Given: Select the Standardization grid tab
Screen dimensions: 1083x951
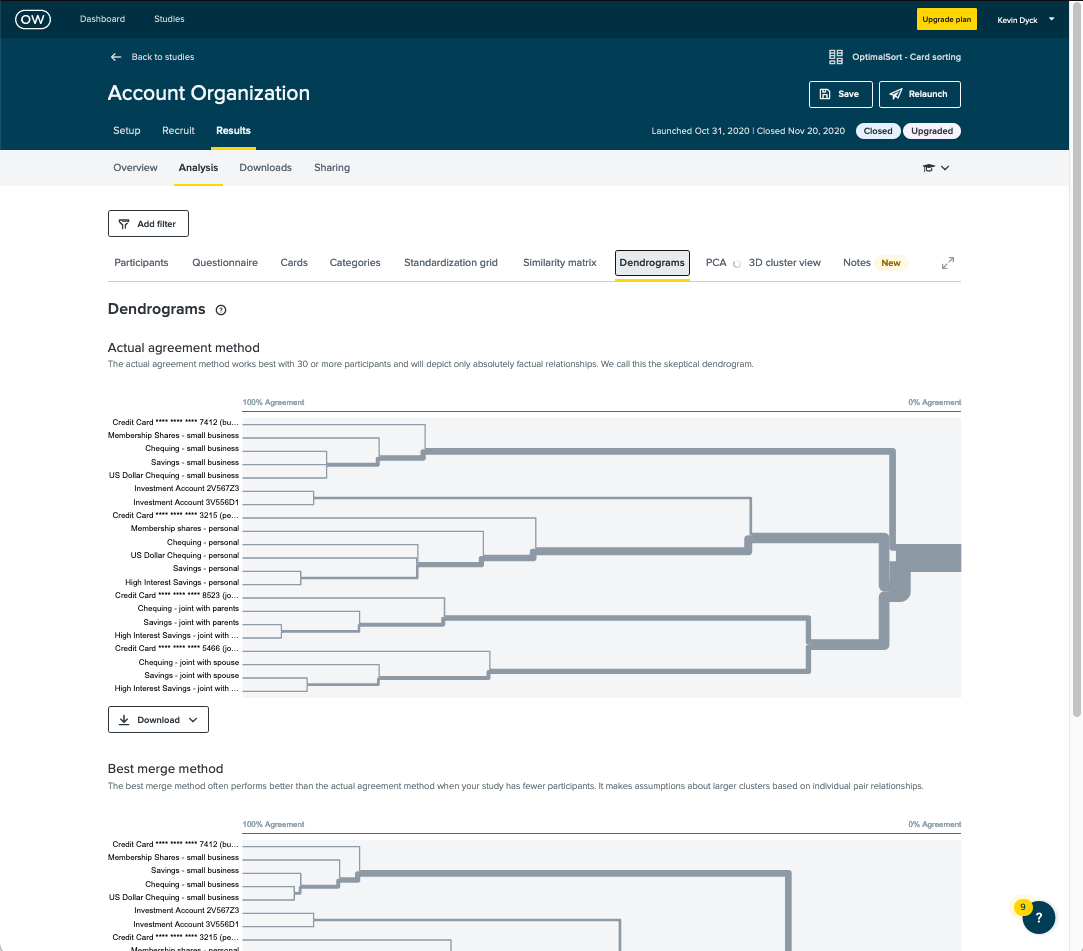Looking at the screenshot, I should (x=450, y=262).
